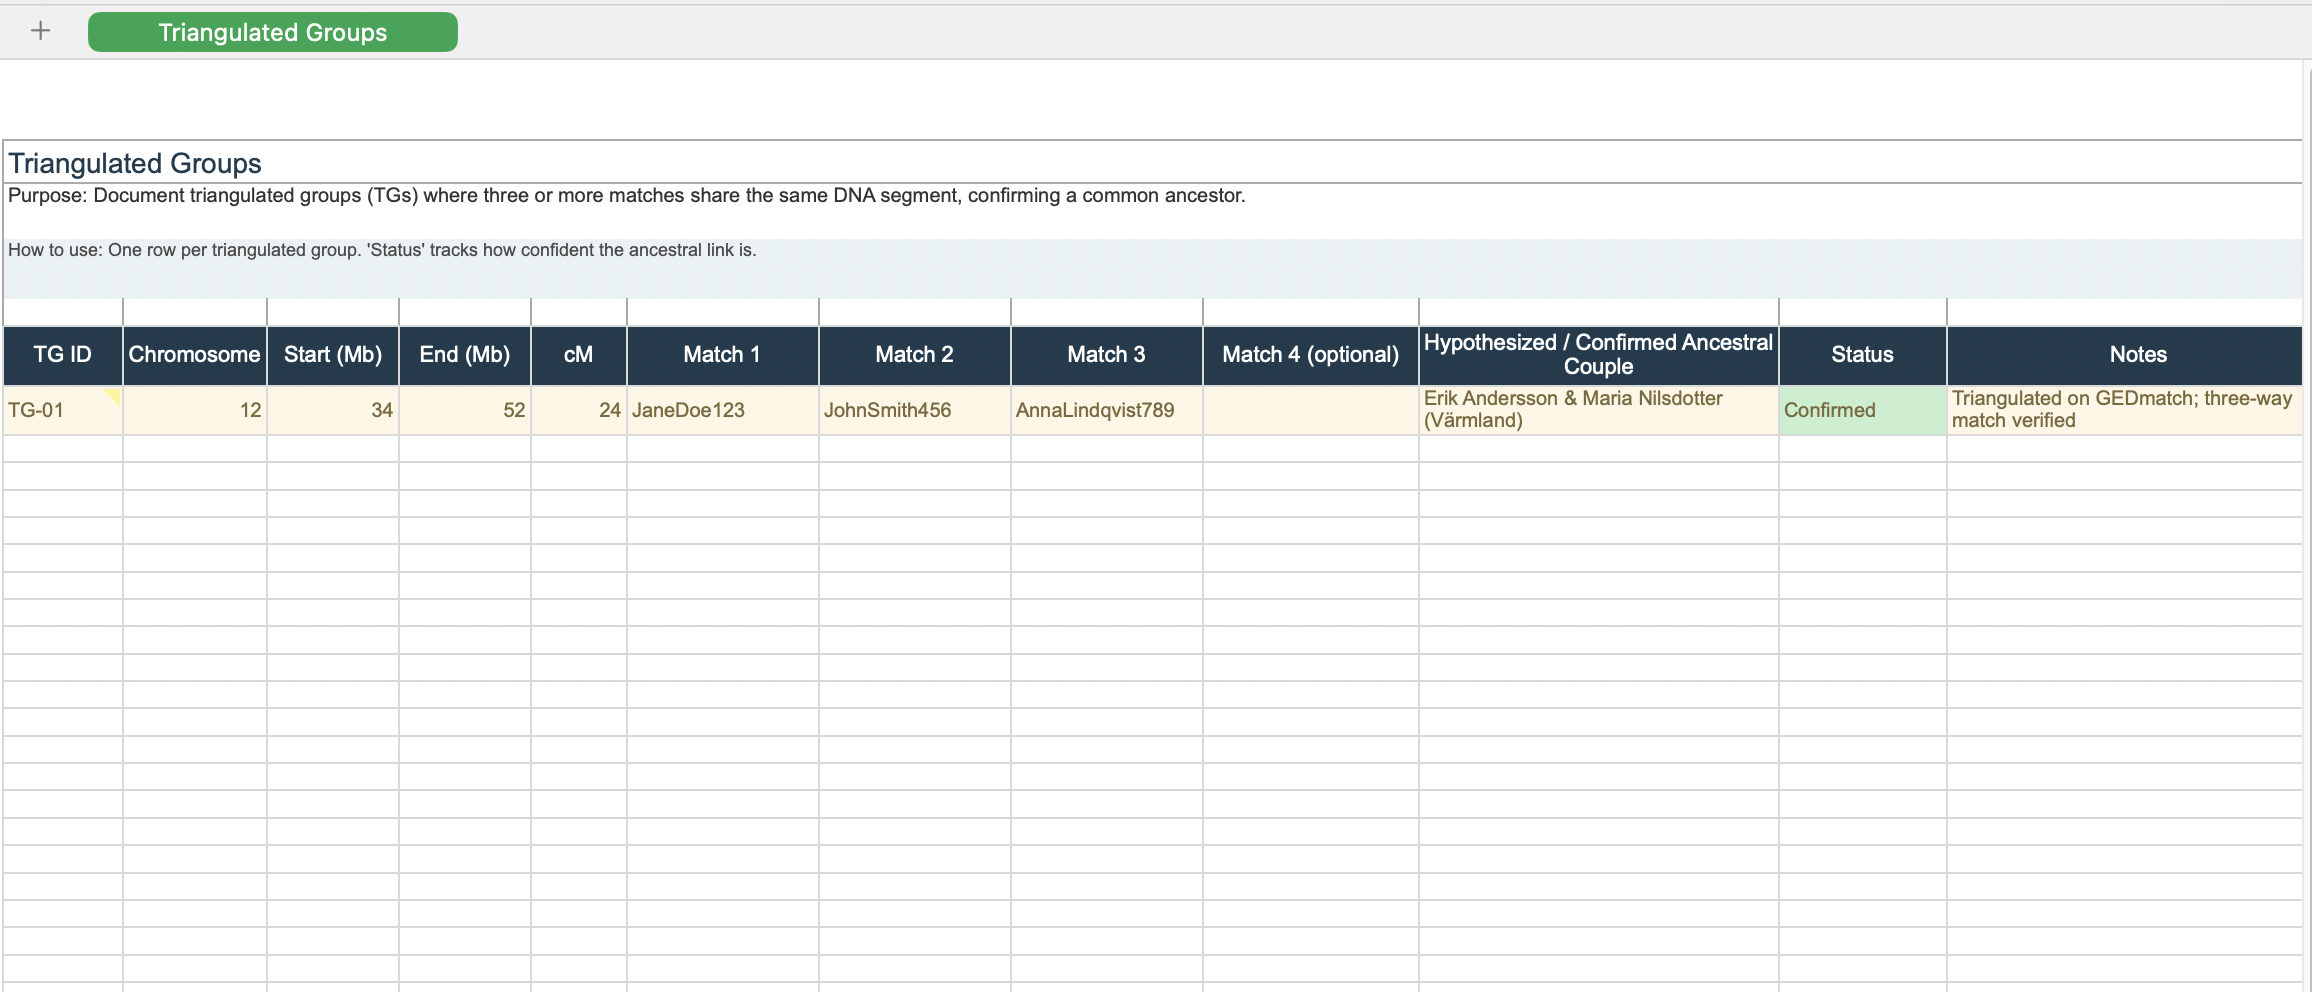2312x992 pixels.
Task: Select the cell containing 'TG-01'
Action: click(63, 410)
